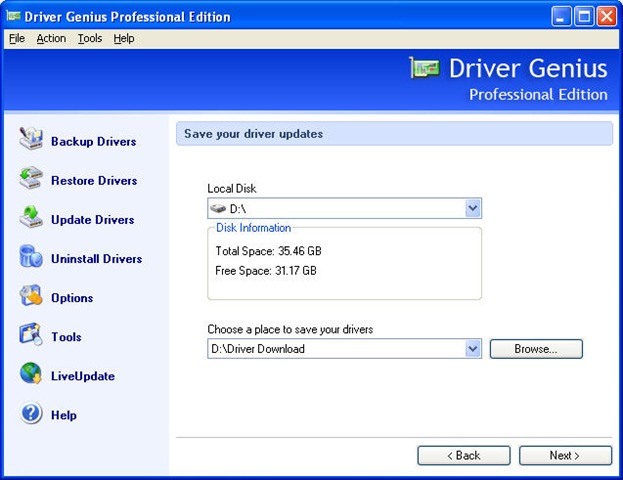Viewport: 623px width, 480px height.
Task: Click the Total Space: 35.46 GB text
Action: pos(269,251)
